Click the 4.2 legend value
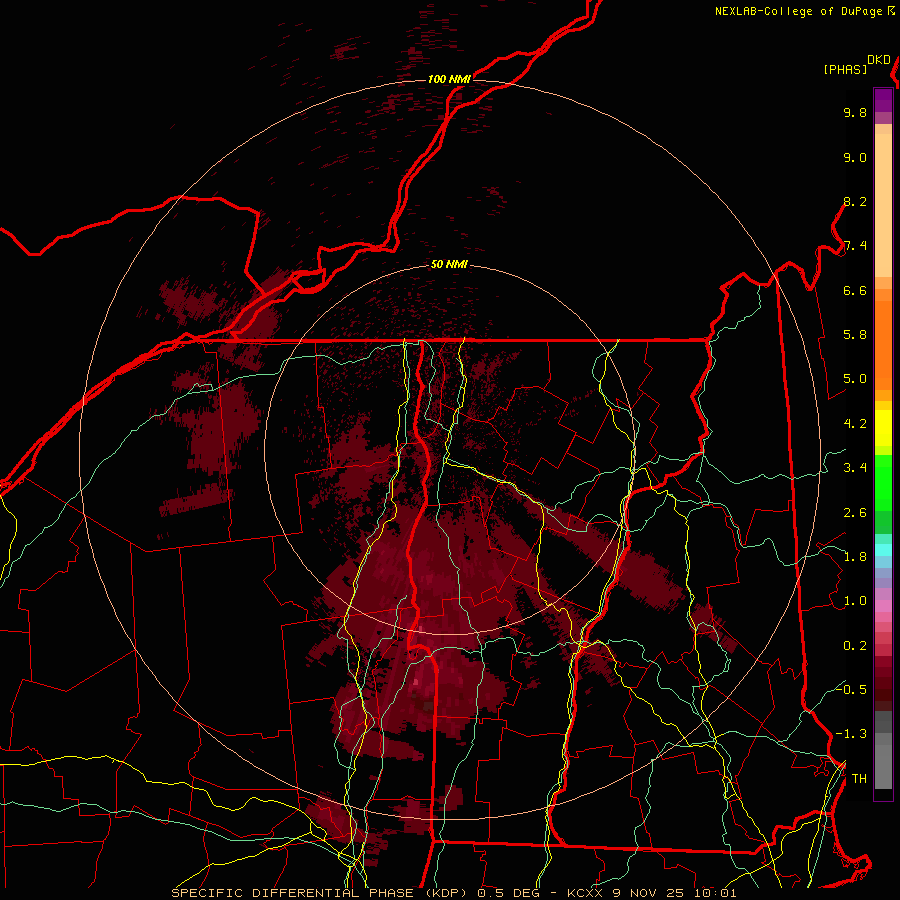This screenshot has height=900, width=900. point(855,424)
